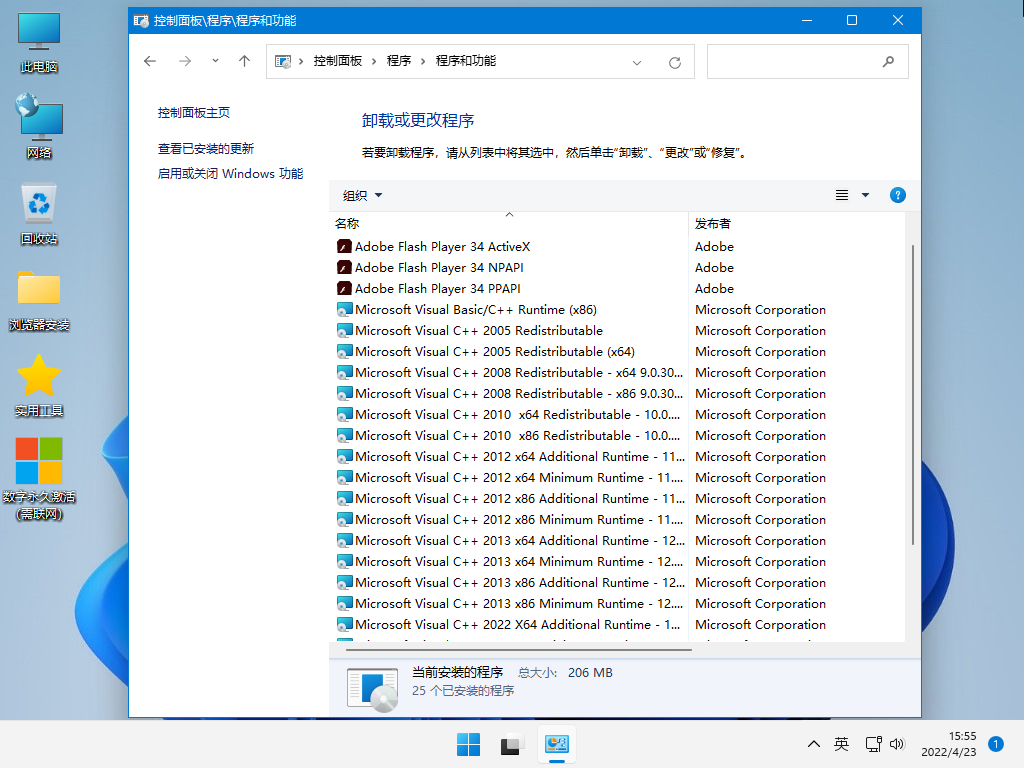Select 网络 desktop icon
The image size is (1024, 768).
point(39,126)
